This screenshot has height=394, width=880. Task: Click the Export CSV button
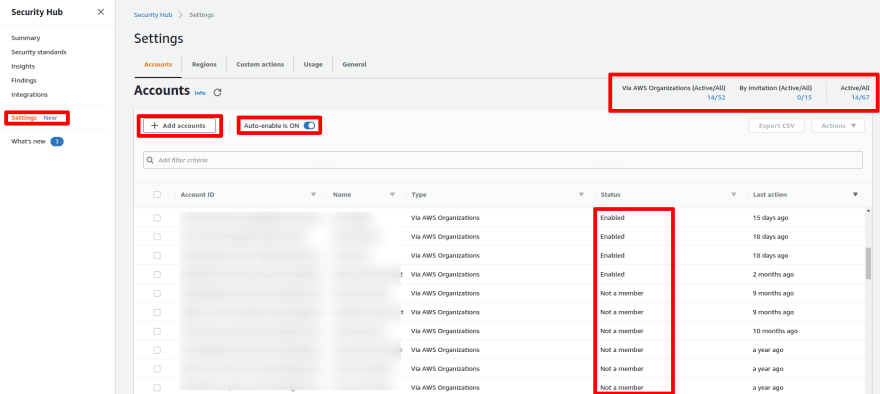click(x=777, y=126)
